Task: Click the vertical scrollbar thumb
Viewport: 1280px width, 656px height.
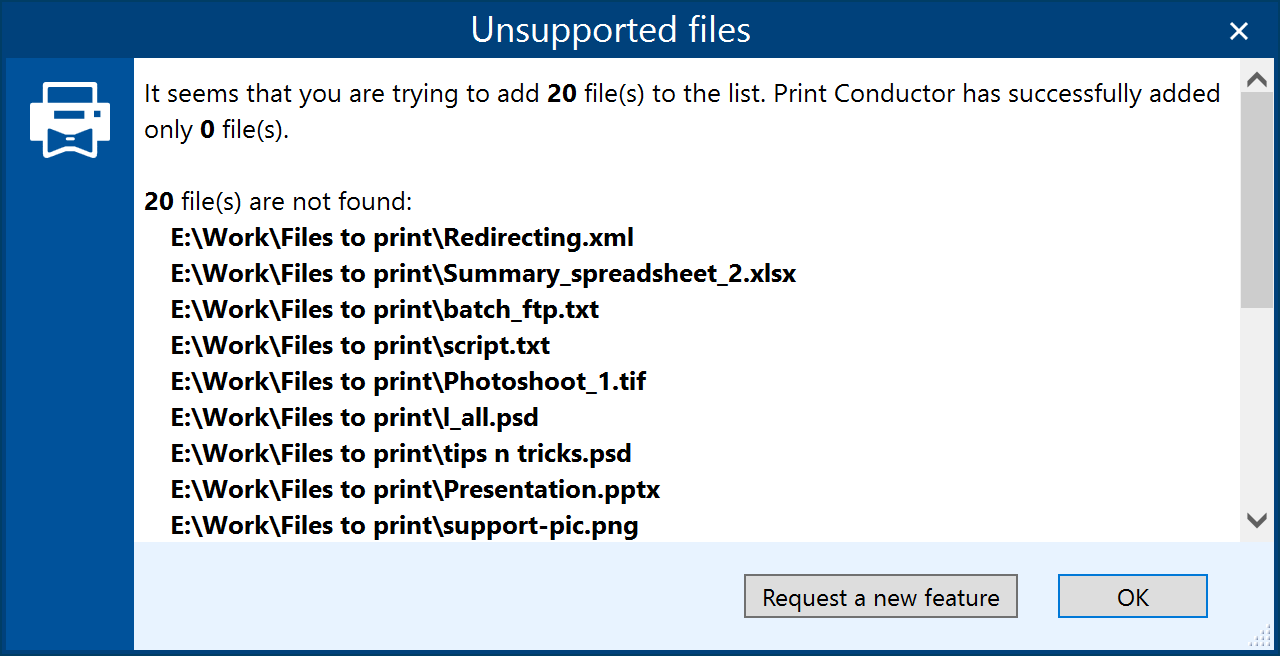Action: [x=1256, y=200]
